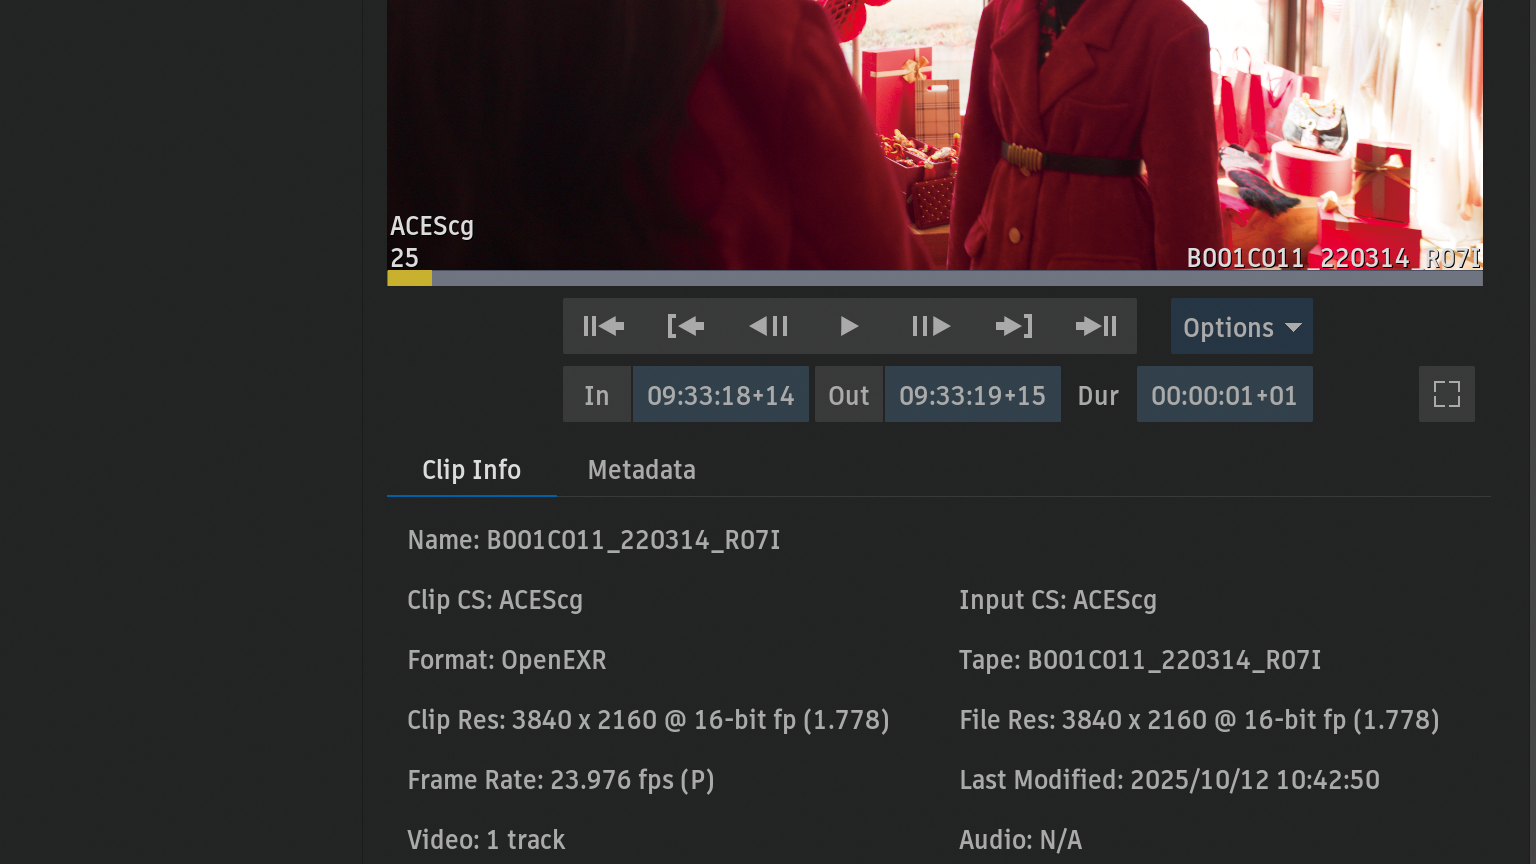The image size is (1536, 864).
Task: Go to the In point marker
Action: (x=685, y=326)
